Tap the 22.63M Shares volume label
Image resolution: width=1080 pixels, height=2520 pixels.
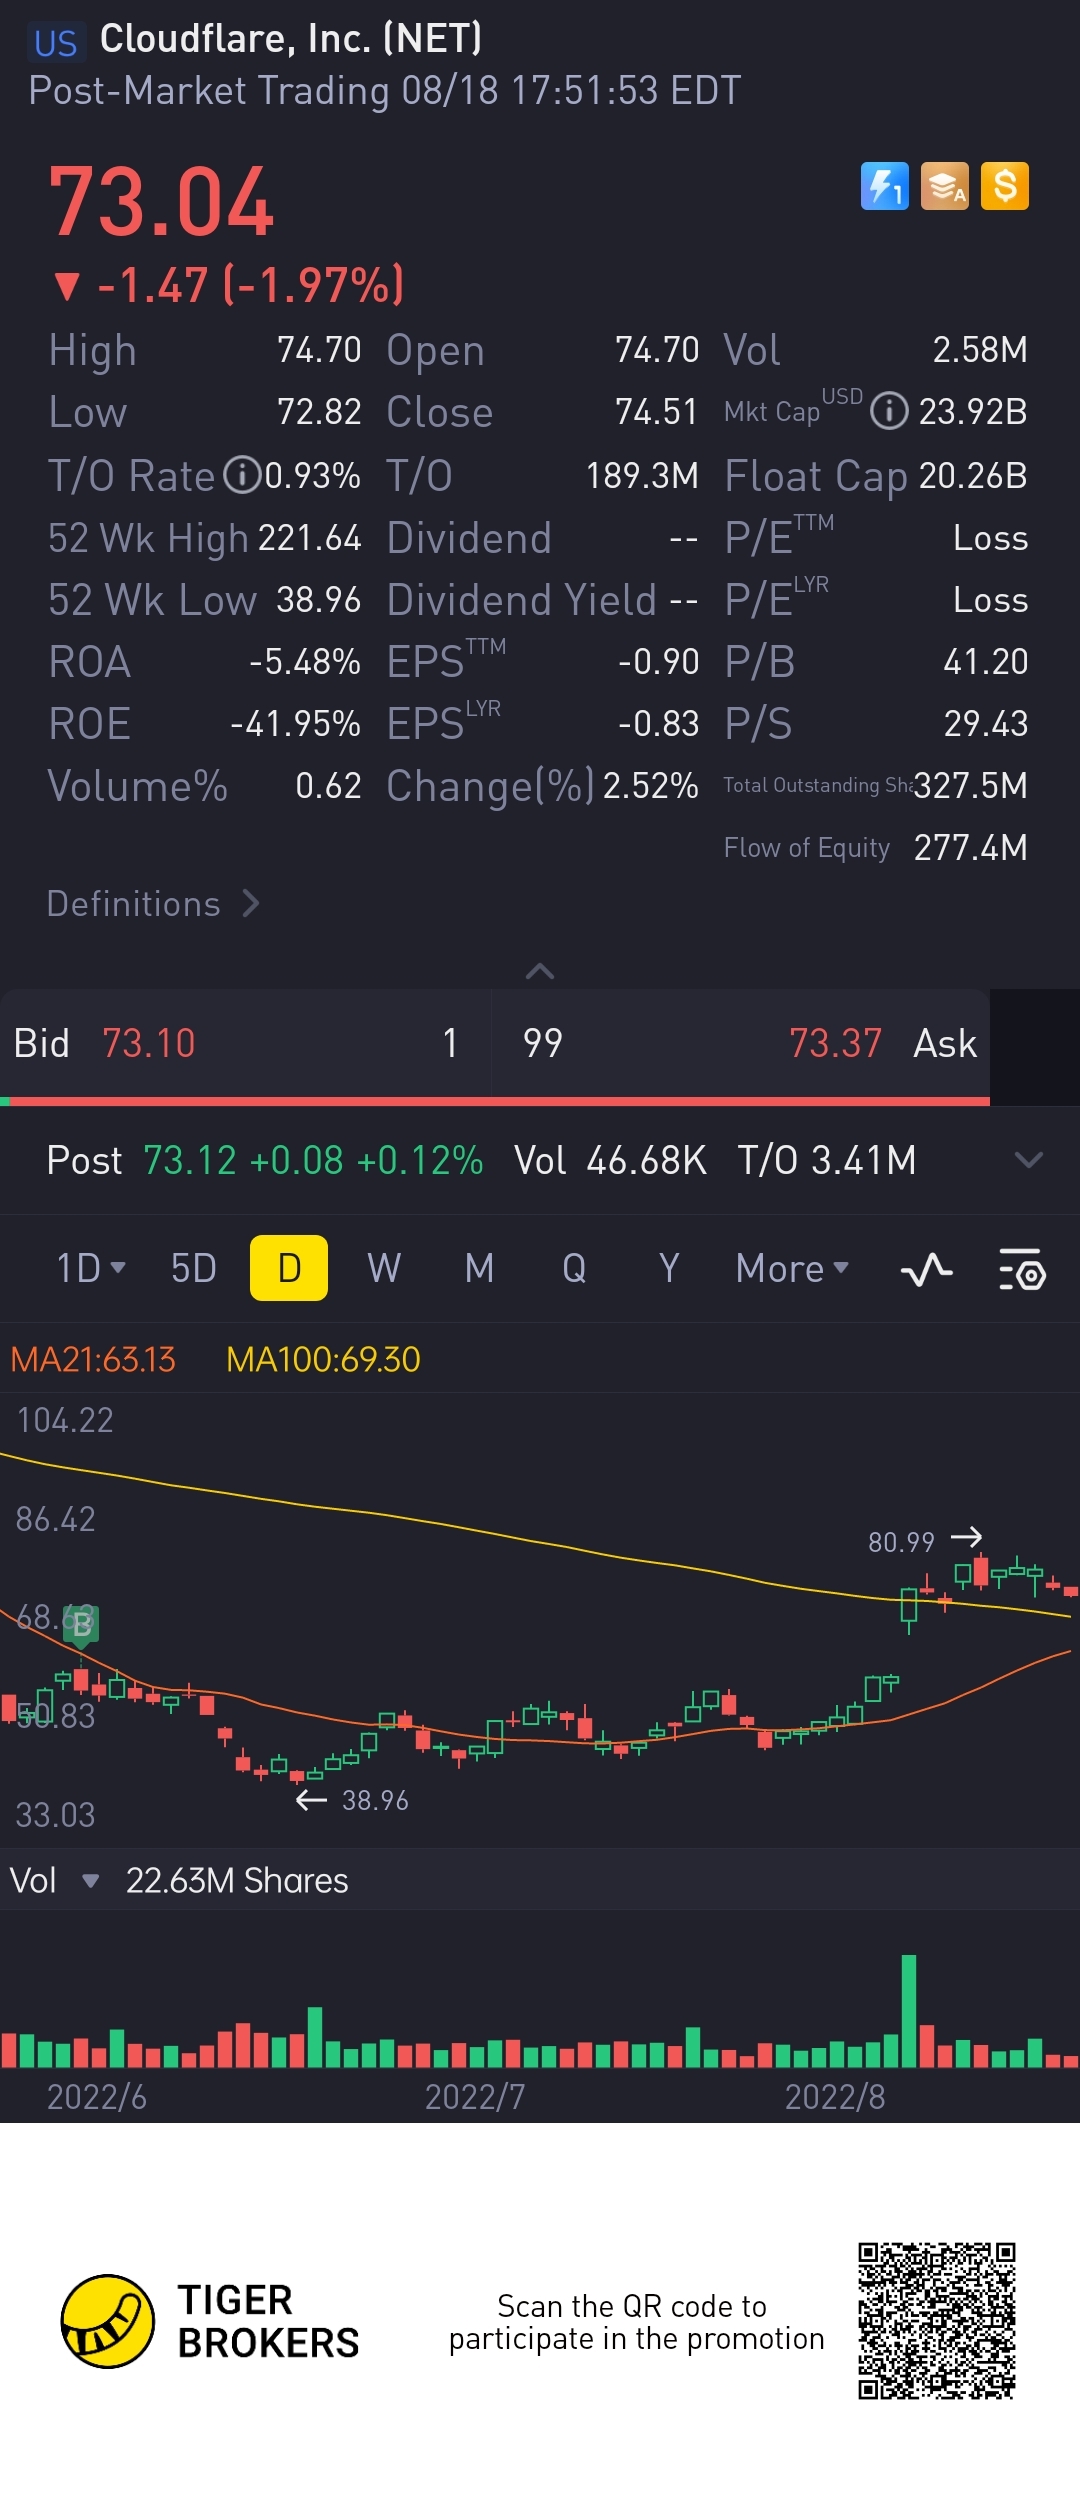(x=237, y=1881)
